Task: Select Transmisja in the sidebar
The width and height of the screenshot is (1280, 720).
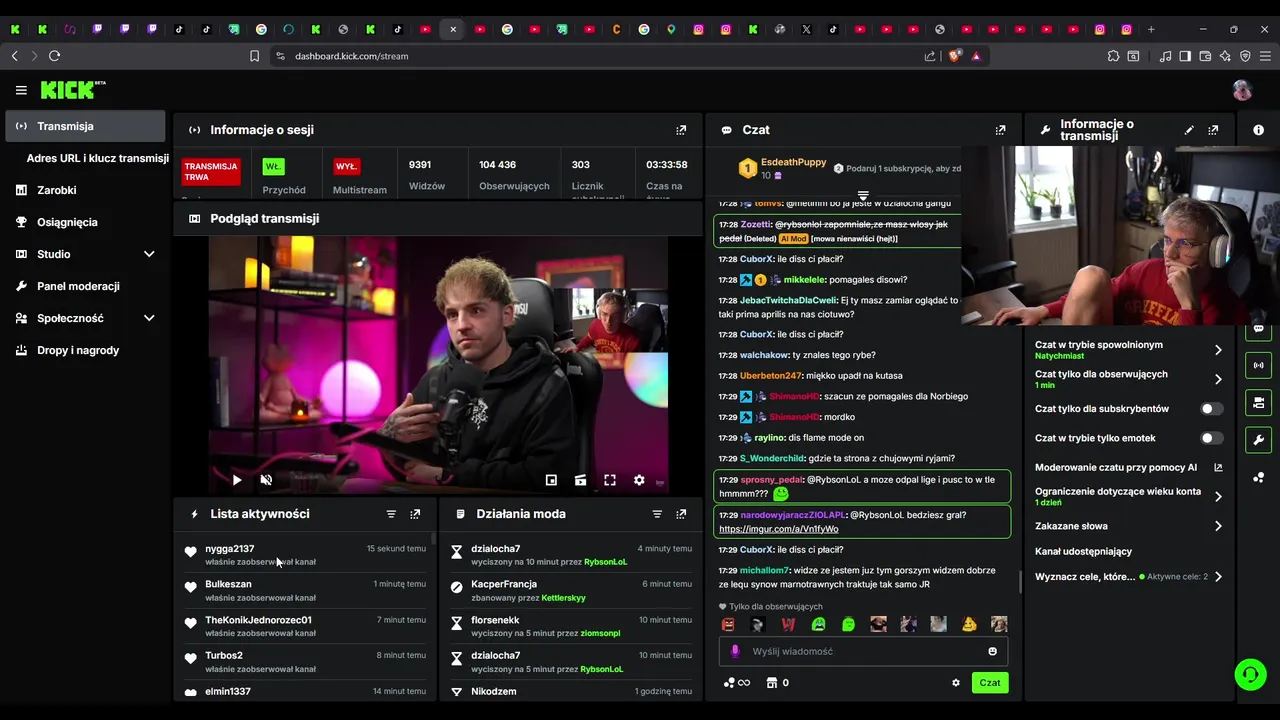Action: tap(85, 126)
